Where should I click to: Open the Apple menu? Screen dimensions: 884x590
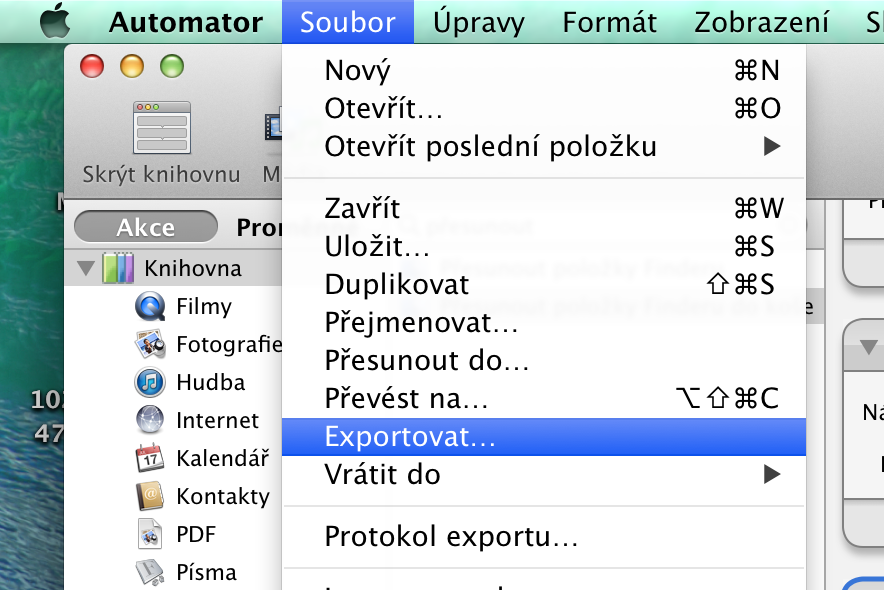coord(55,22)
